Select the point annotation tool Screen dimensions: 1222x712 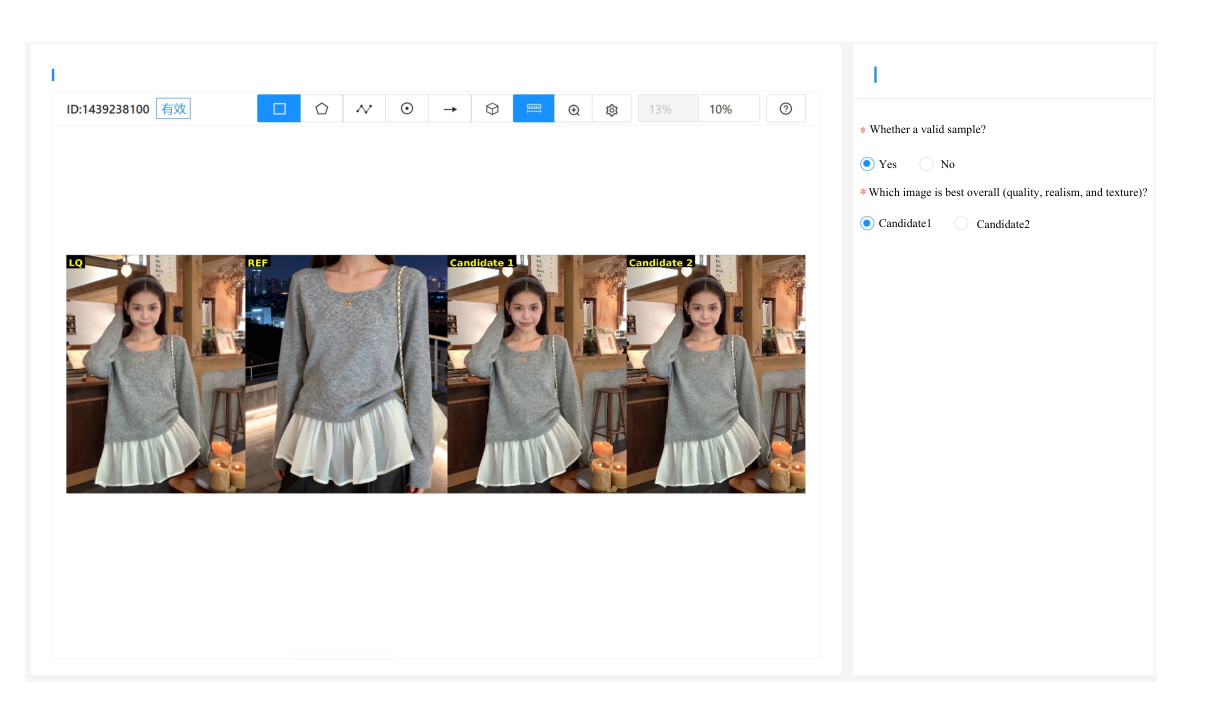click(x=407, y=109)
